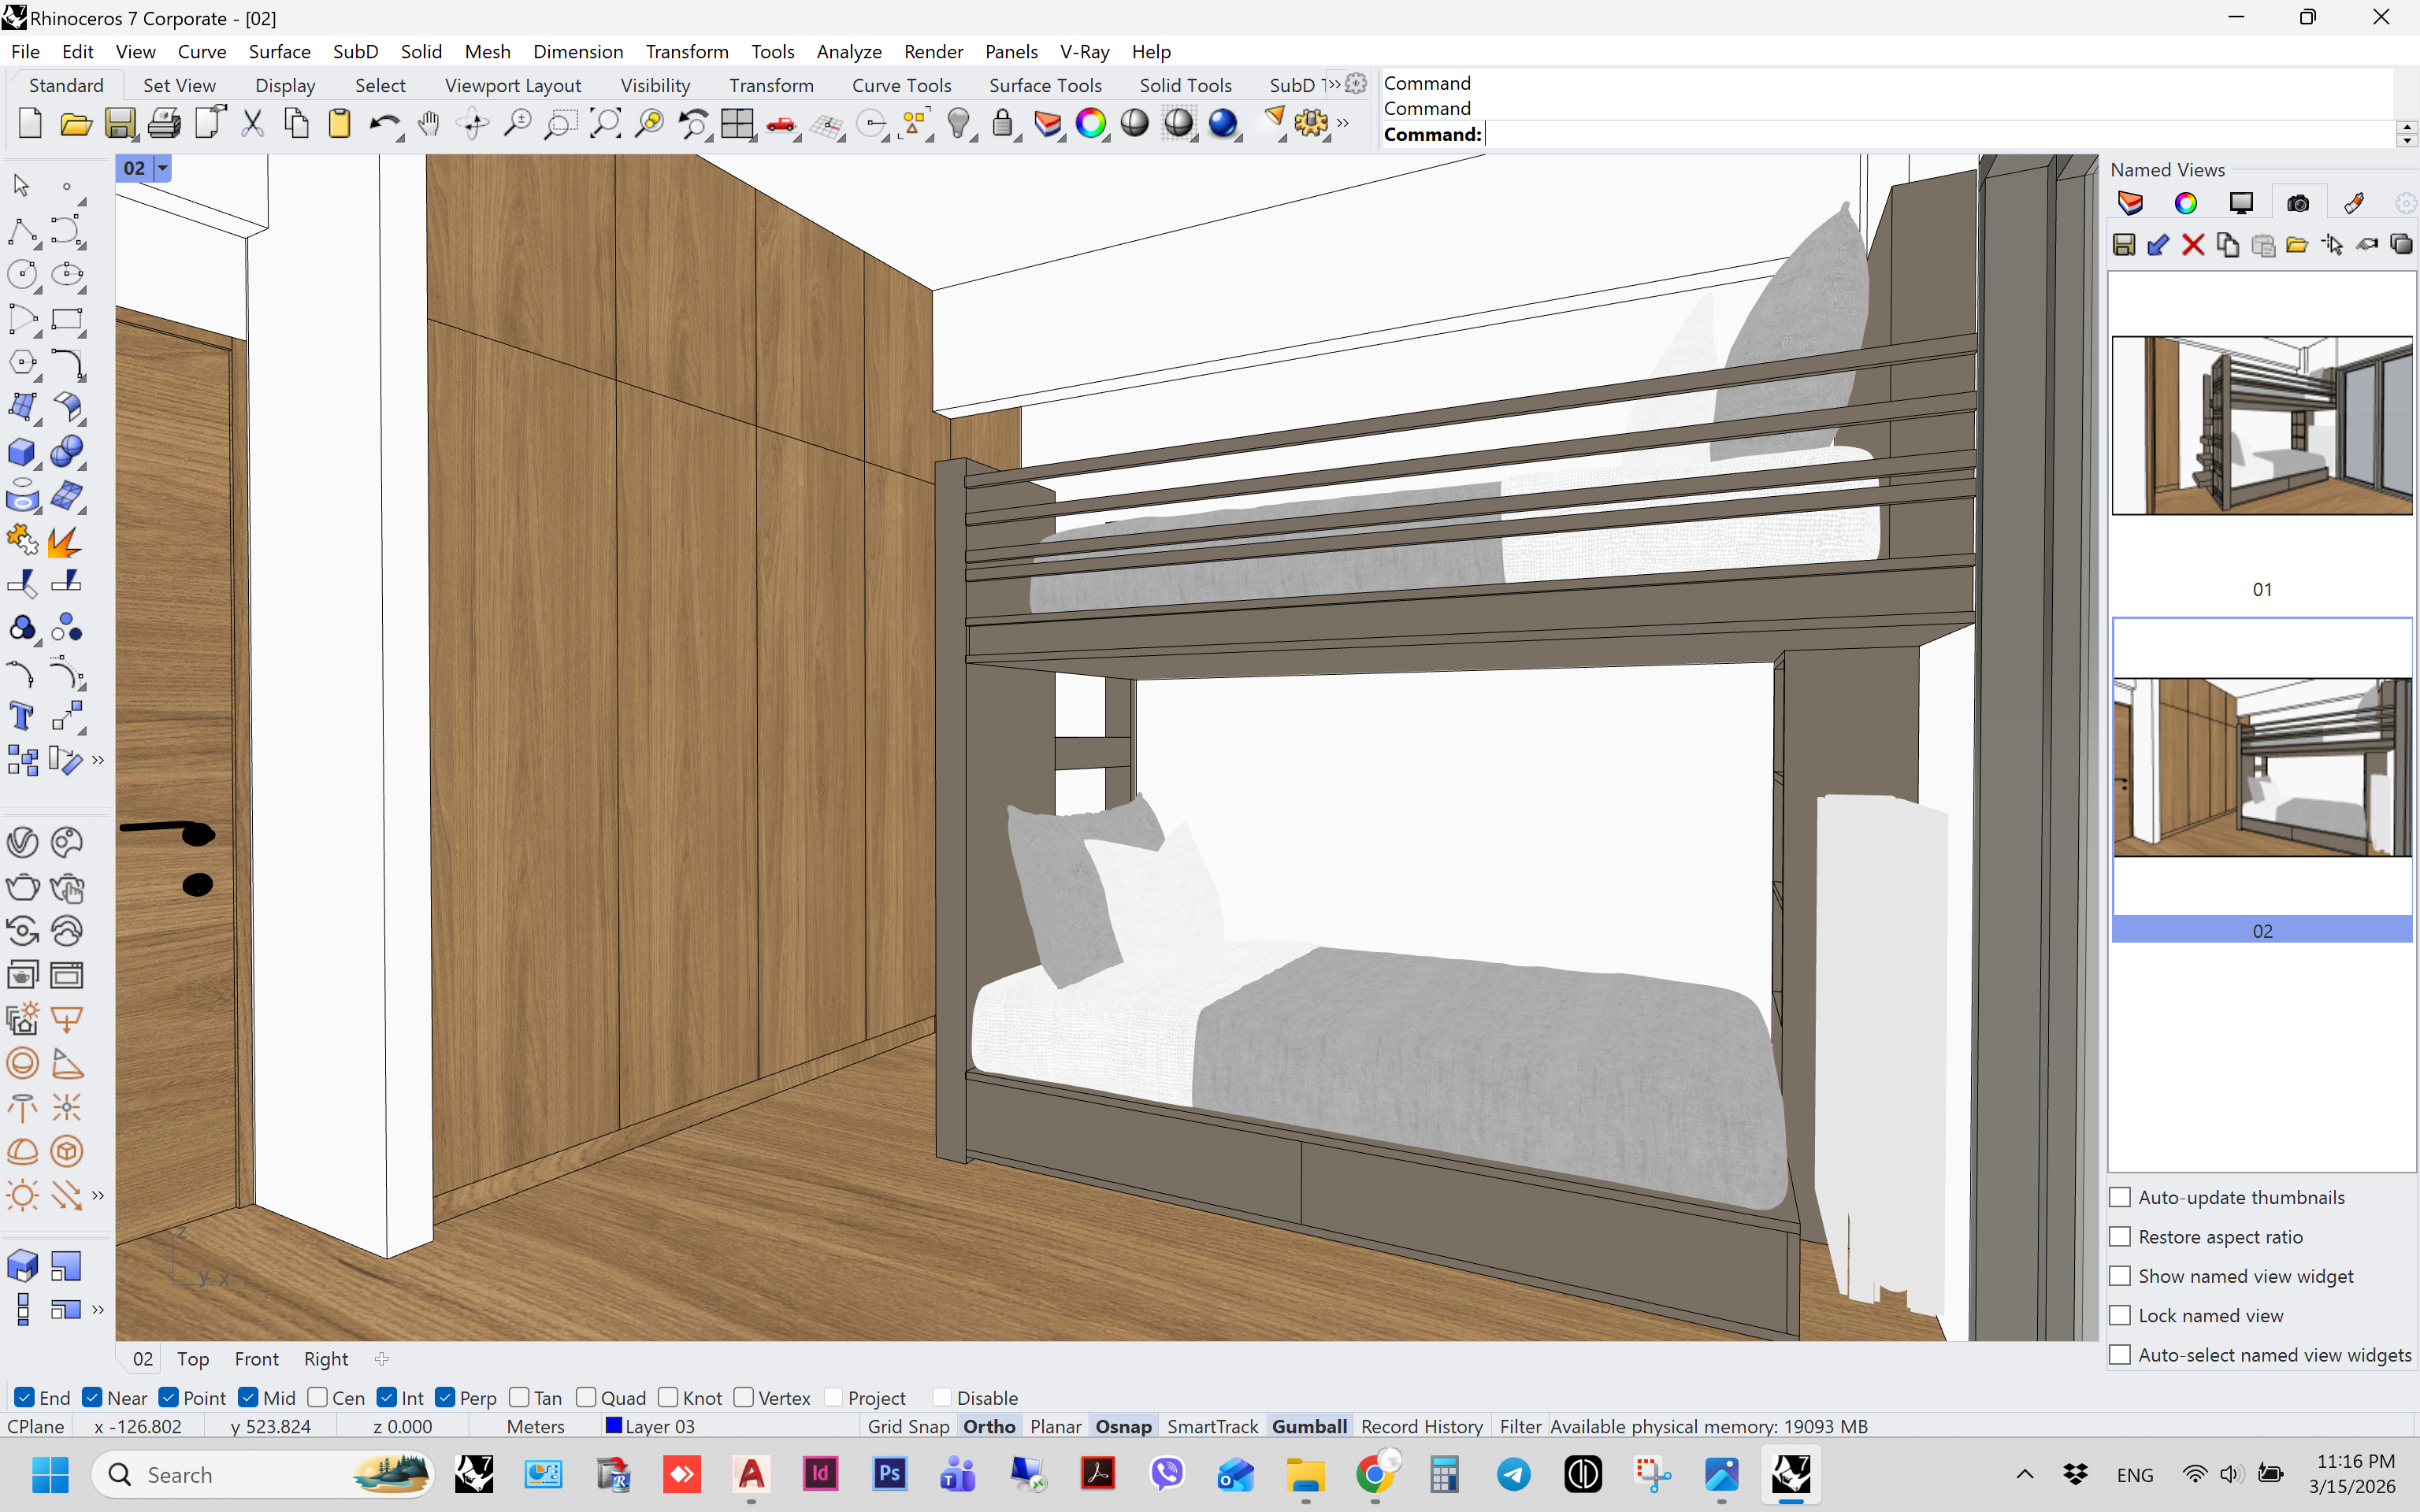Click the Lock objects padlock icon
Screen dimensions: 2420x1512
pyautogui.click(x=1002, y=123)
